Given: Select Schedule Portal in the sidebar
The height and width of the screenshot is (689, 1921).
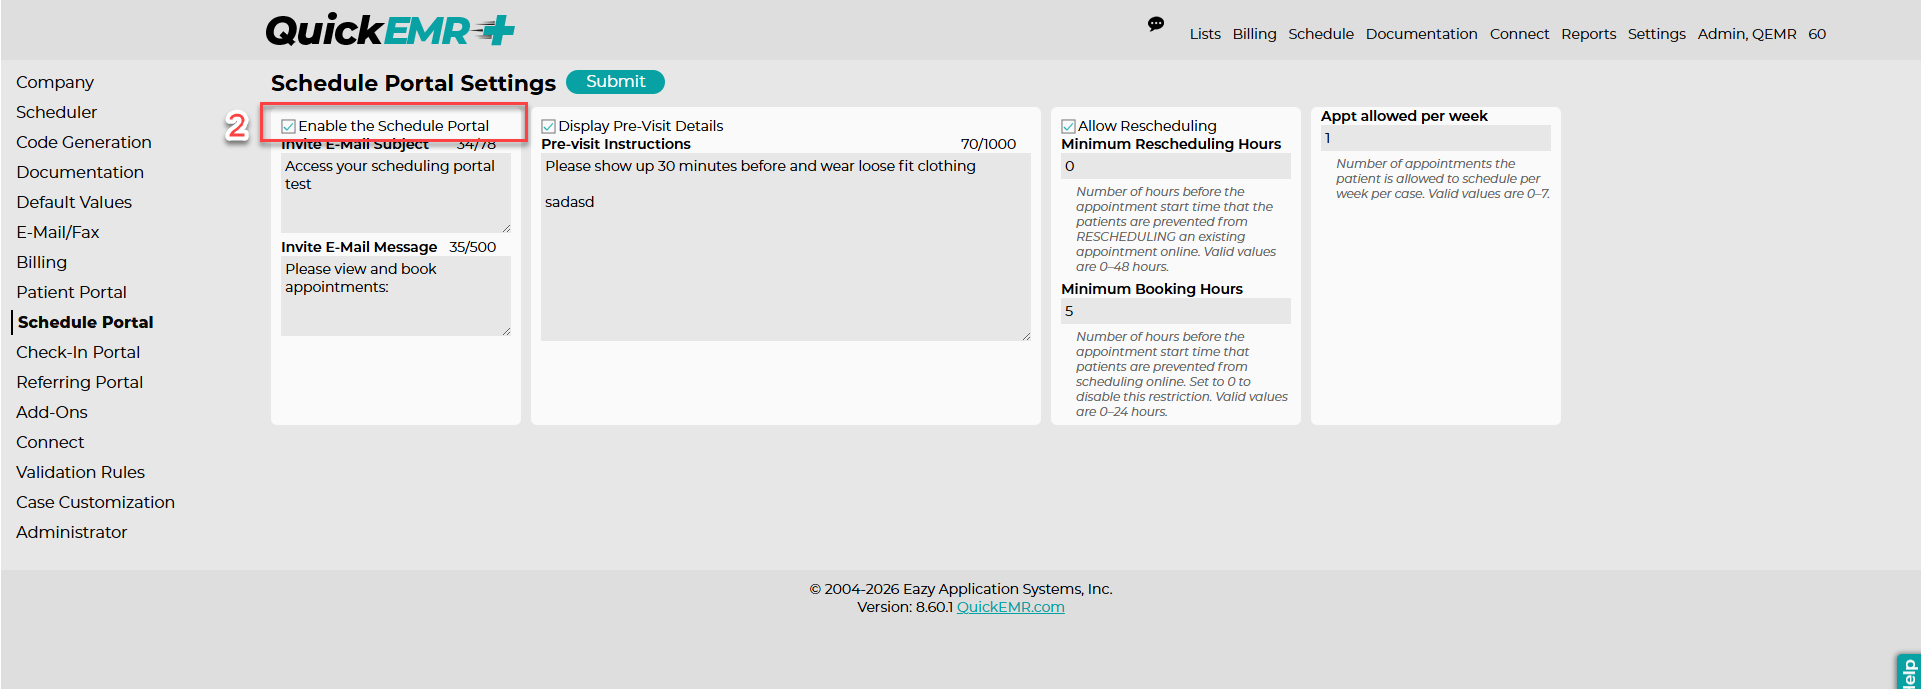Looking at the screenshot, I should 85,322.
